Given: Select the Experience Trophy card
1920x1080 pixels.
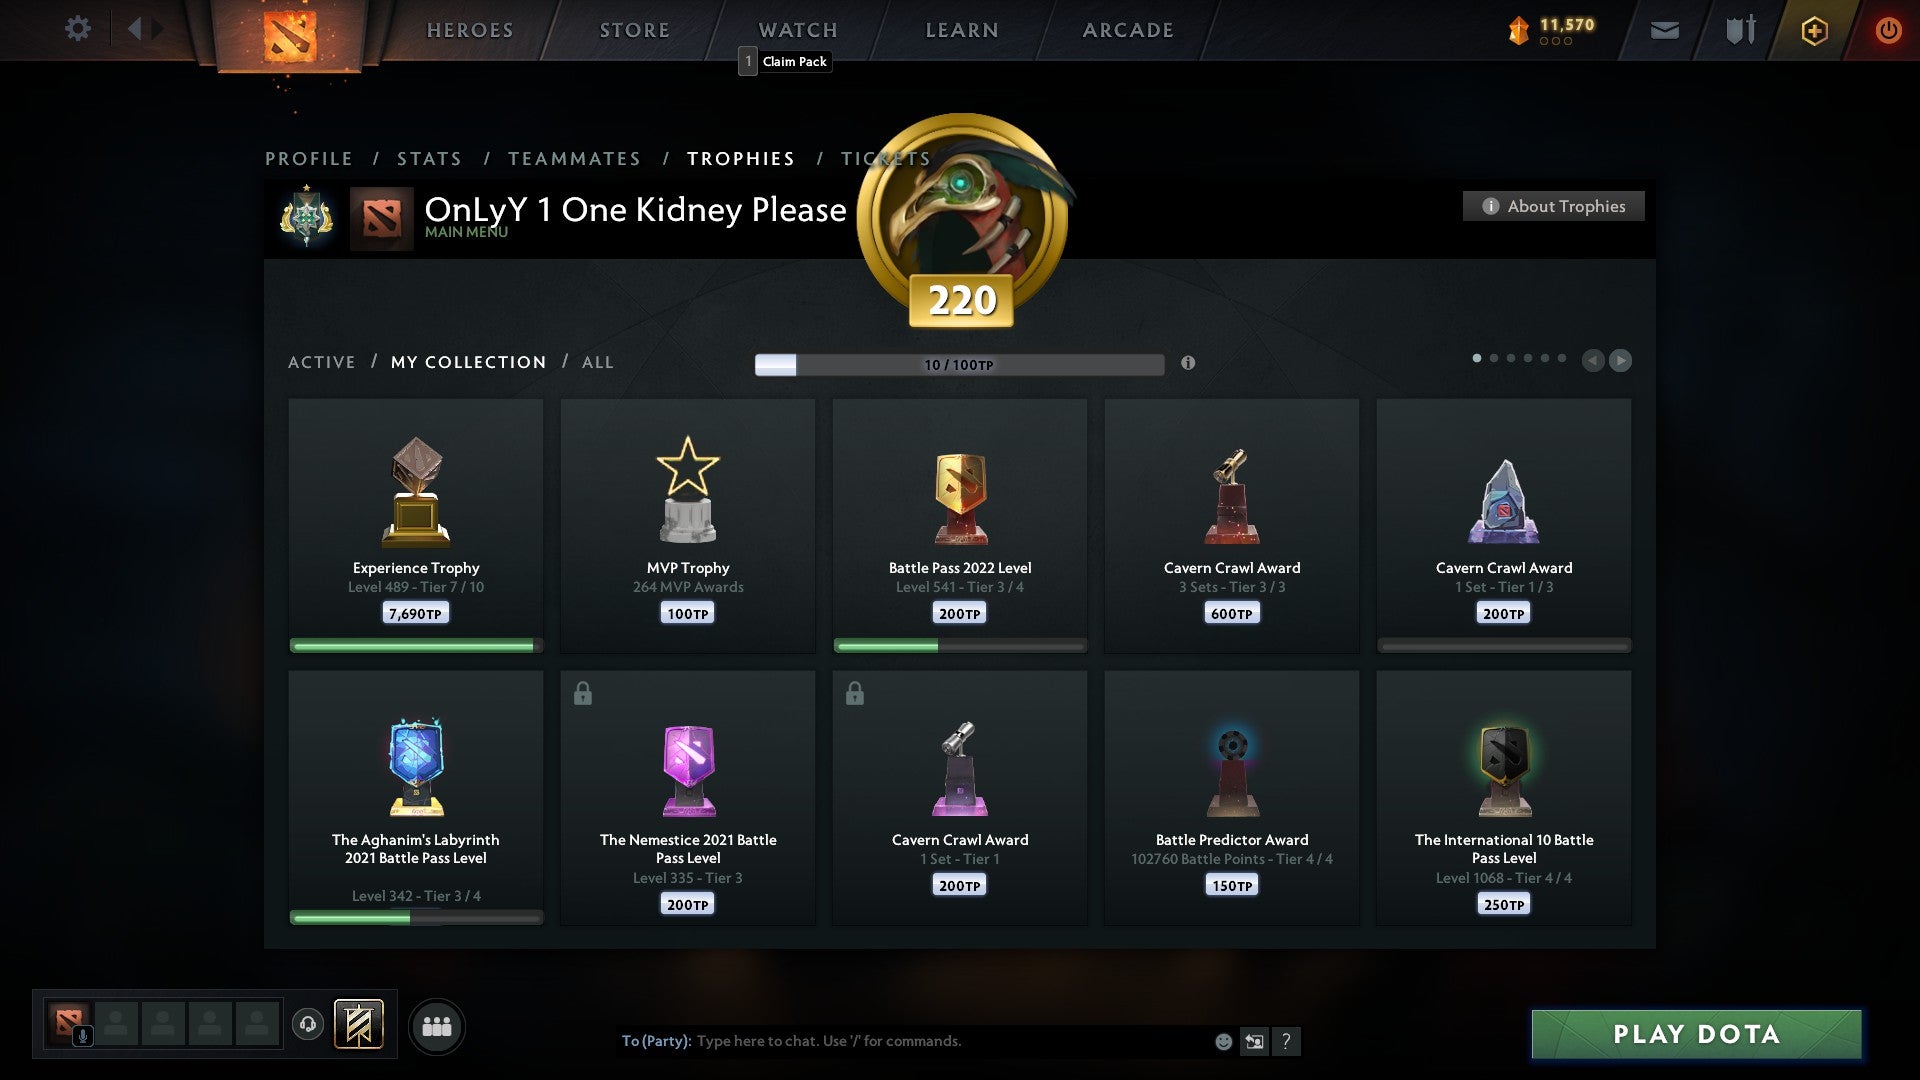Looking at the screenshot, I should point(416,526).
